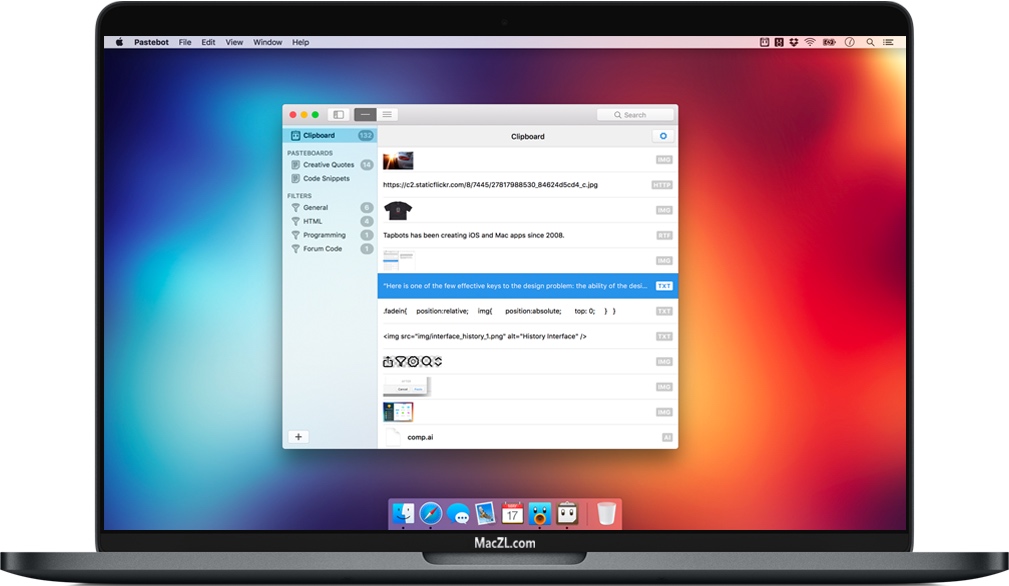The width and height of the screenshot is (1009, 586).
Task: Click the funnel icon beside General
Action: 295,207
